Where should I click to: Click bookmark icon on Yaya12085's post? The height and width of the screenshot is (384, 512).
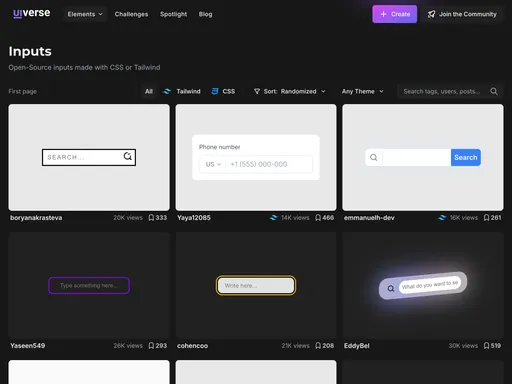coord(318,218)
